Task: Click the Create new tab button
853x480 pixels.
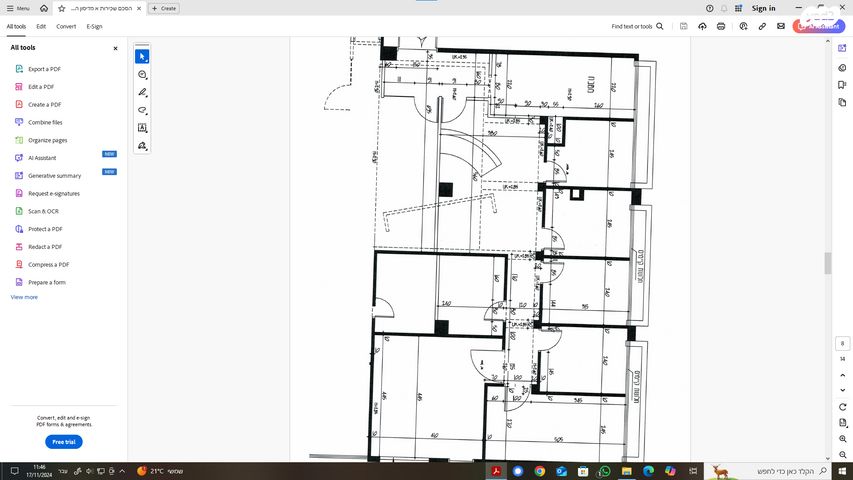Action: [164, 8]
